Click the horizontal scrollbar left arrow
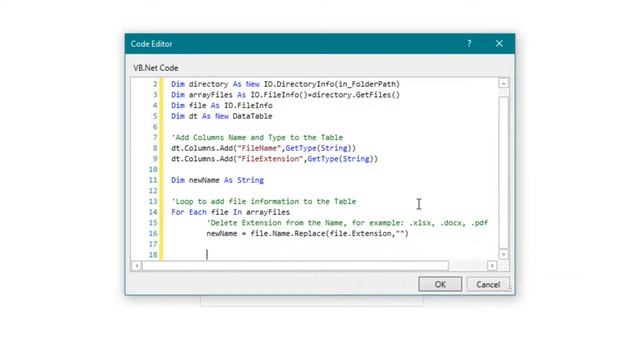This screenshot has width=640, height=360. [x=137, y=266]
